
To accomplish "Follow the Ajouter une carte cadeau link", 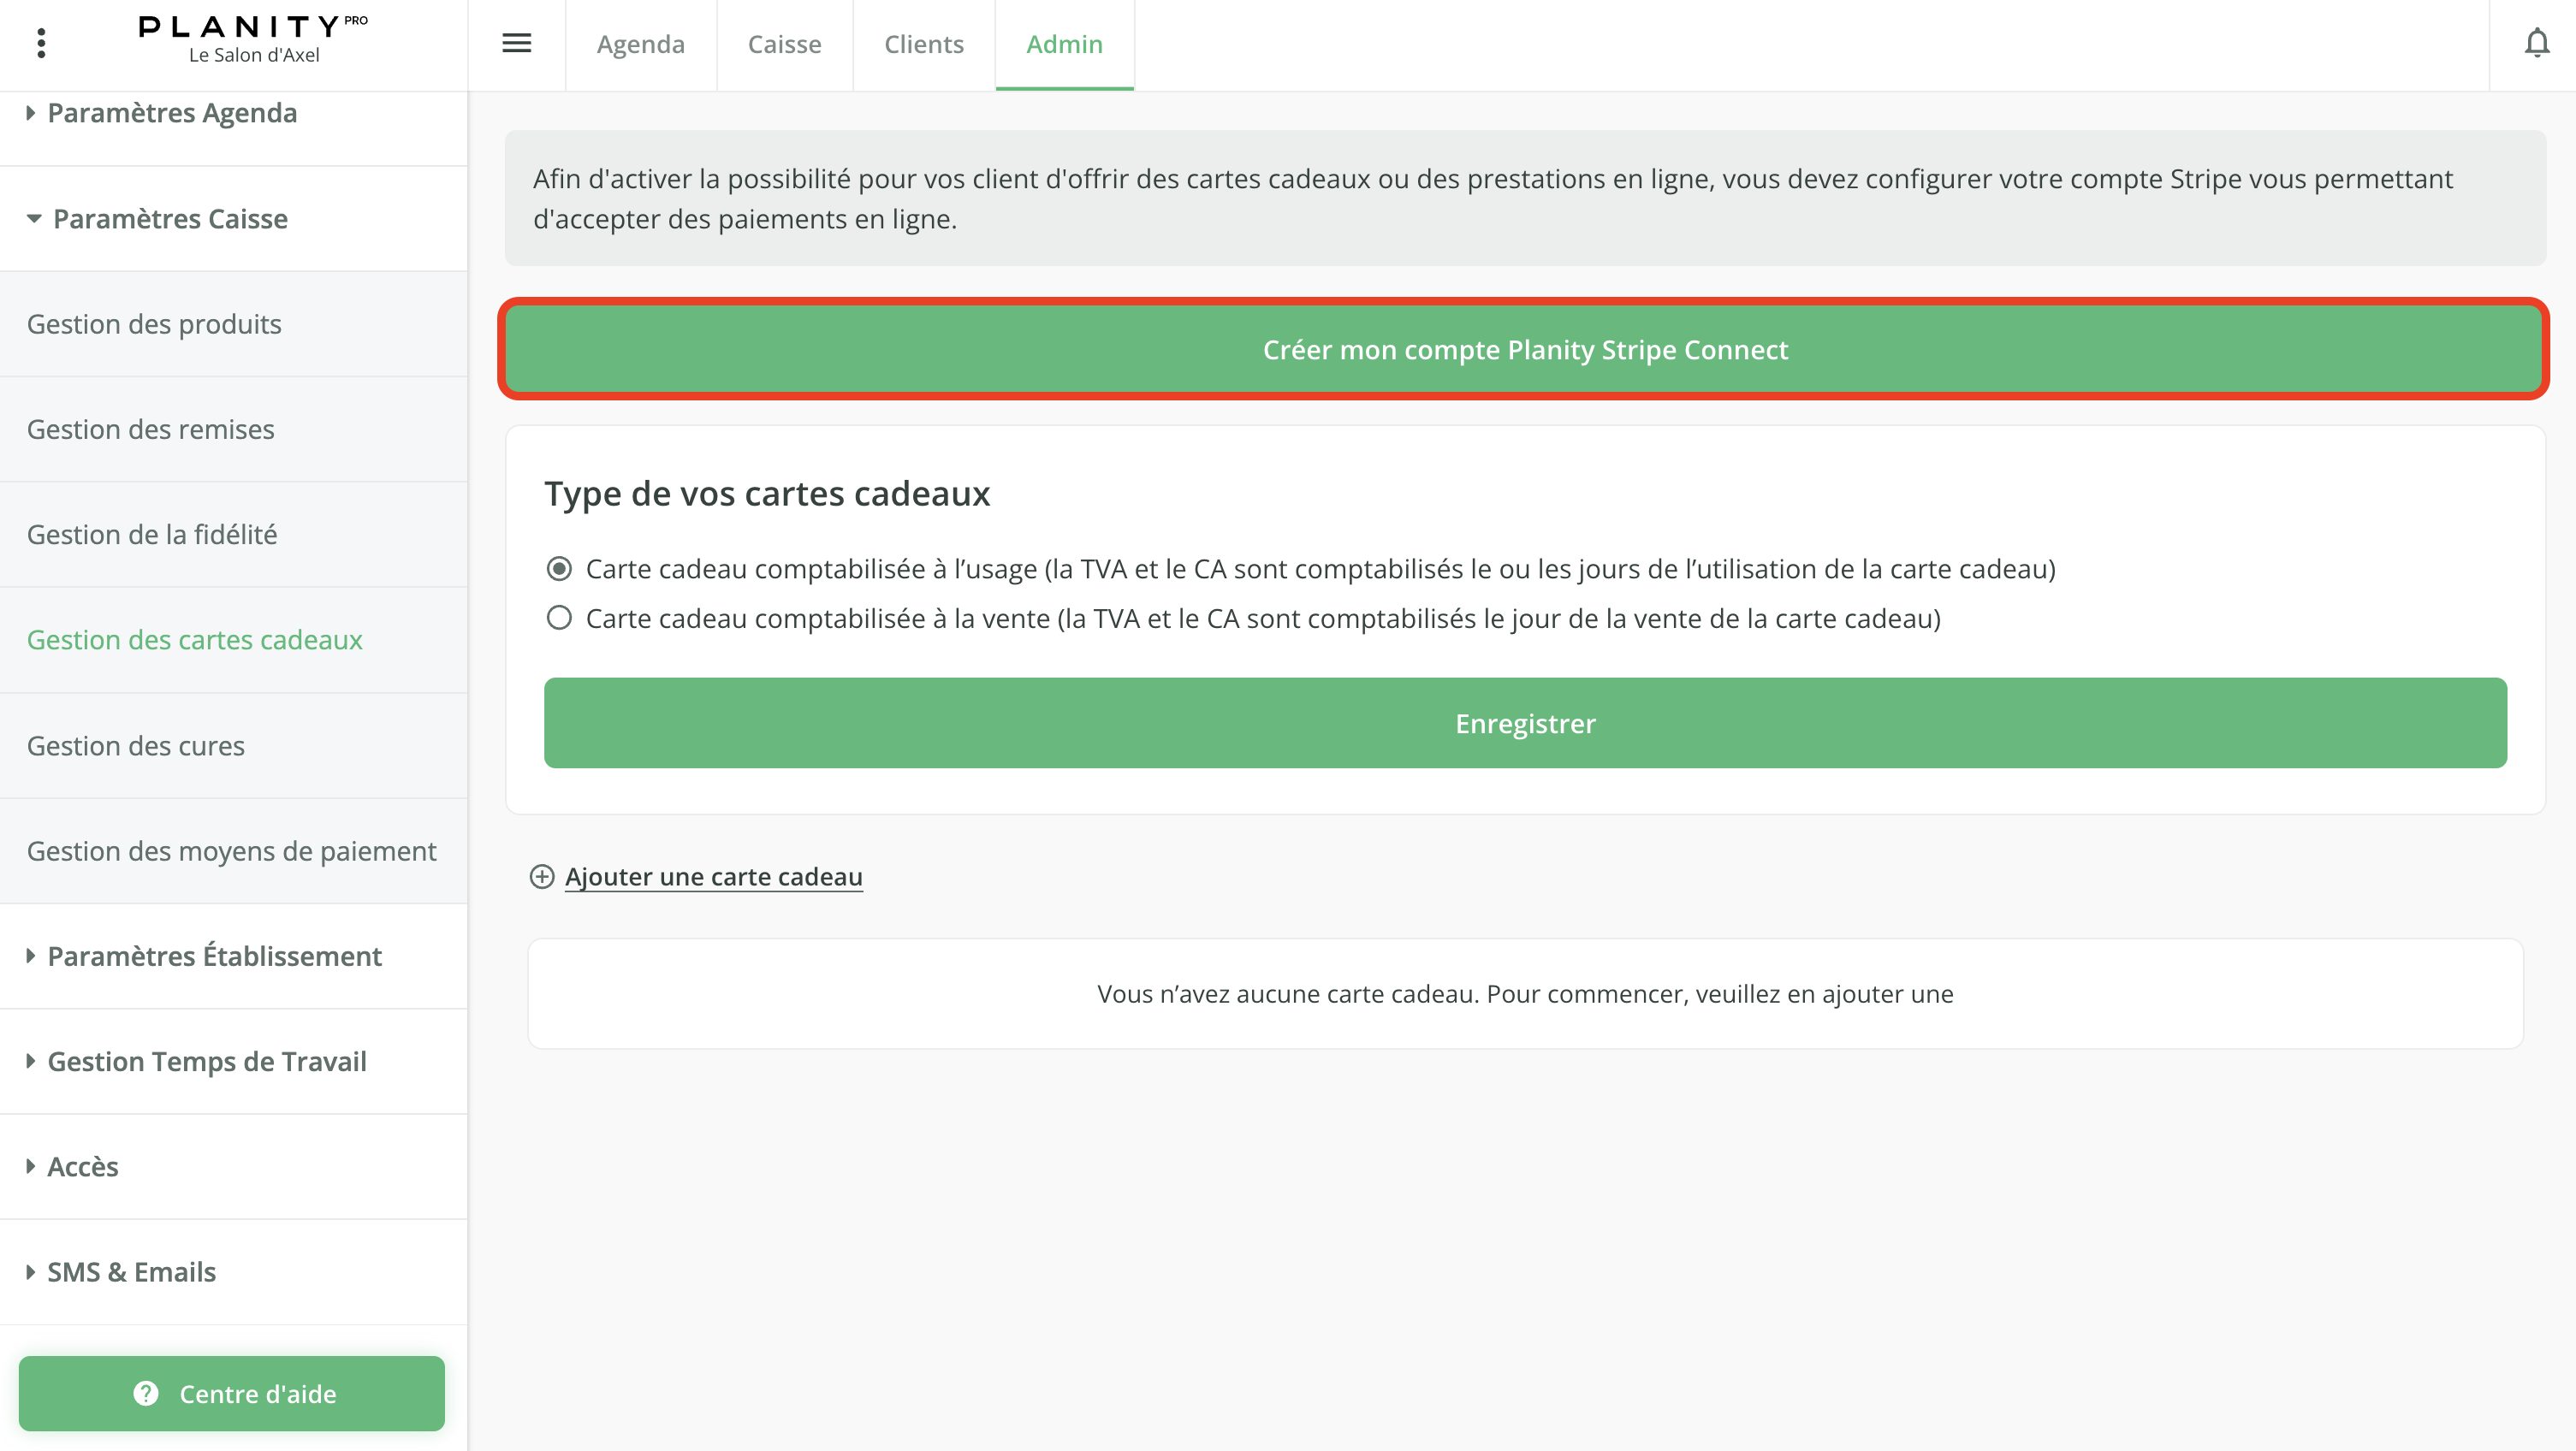I will pos(713,877).
